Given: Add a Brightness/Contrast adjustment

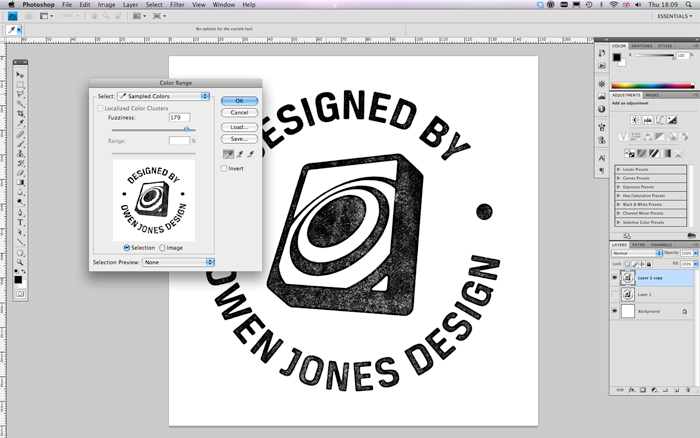Looking at the screenshot, I should point(635,120).
